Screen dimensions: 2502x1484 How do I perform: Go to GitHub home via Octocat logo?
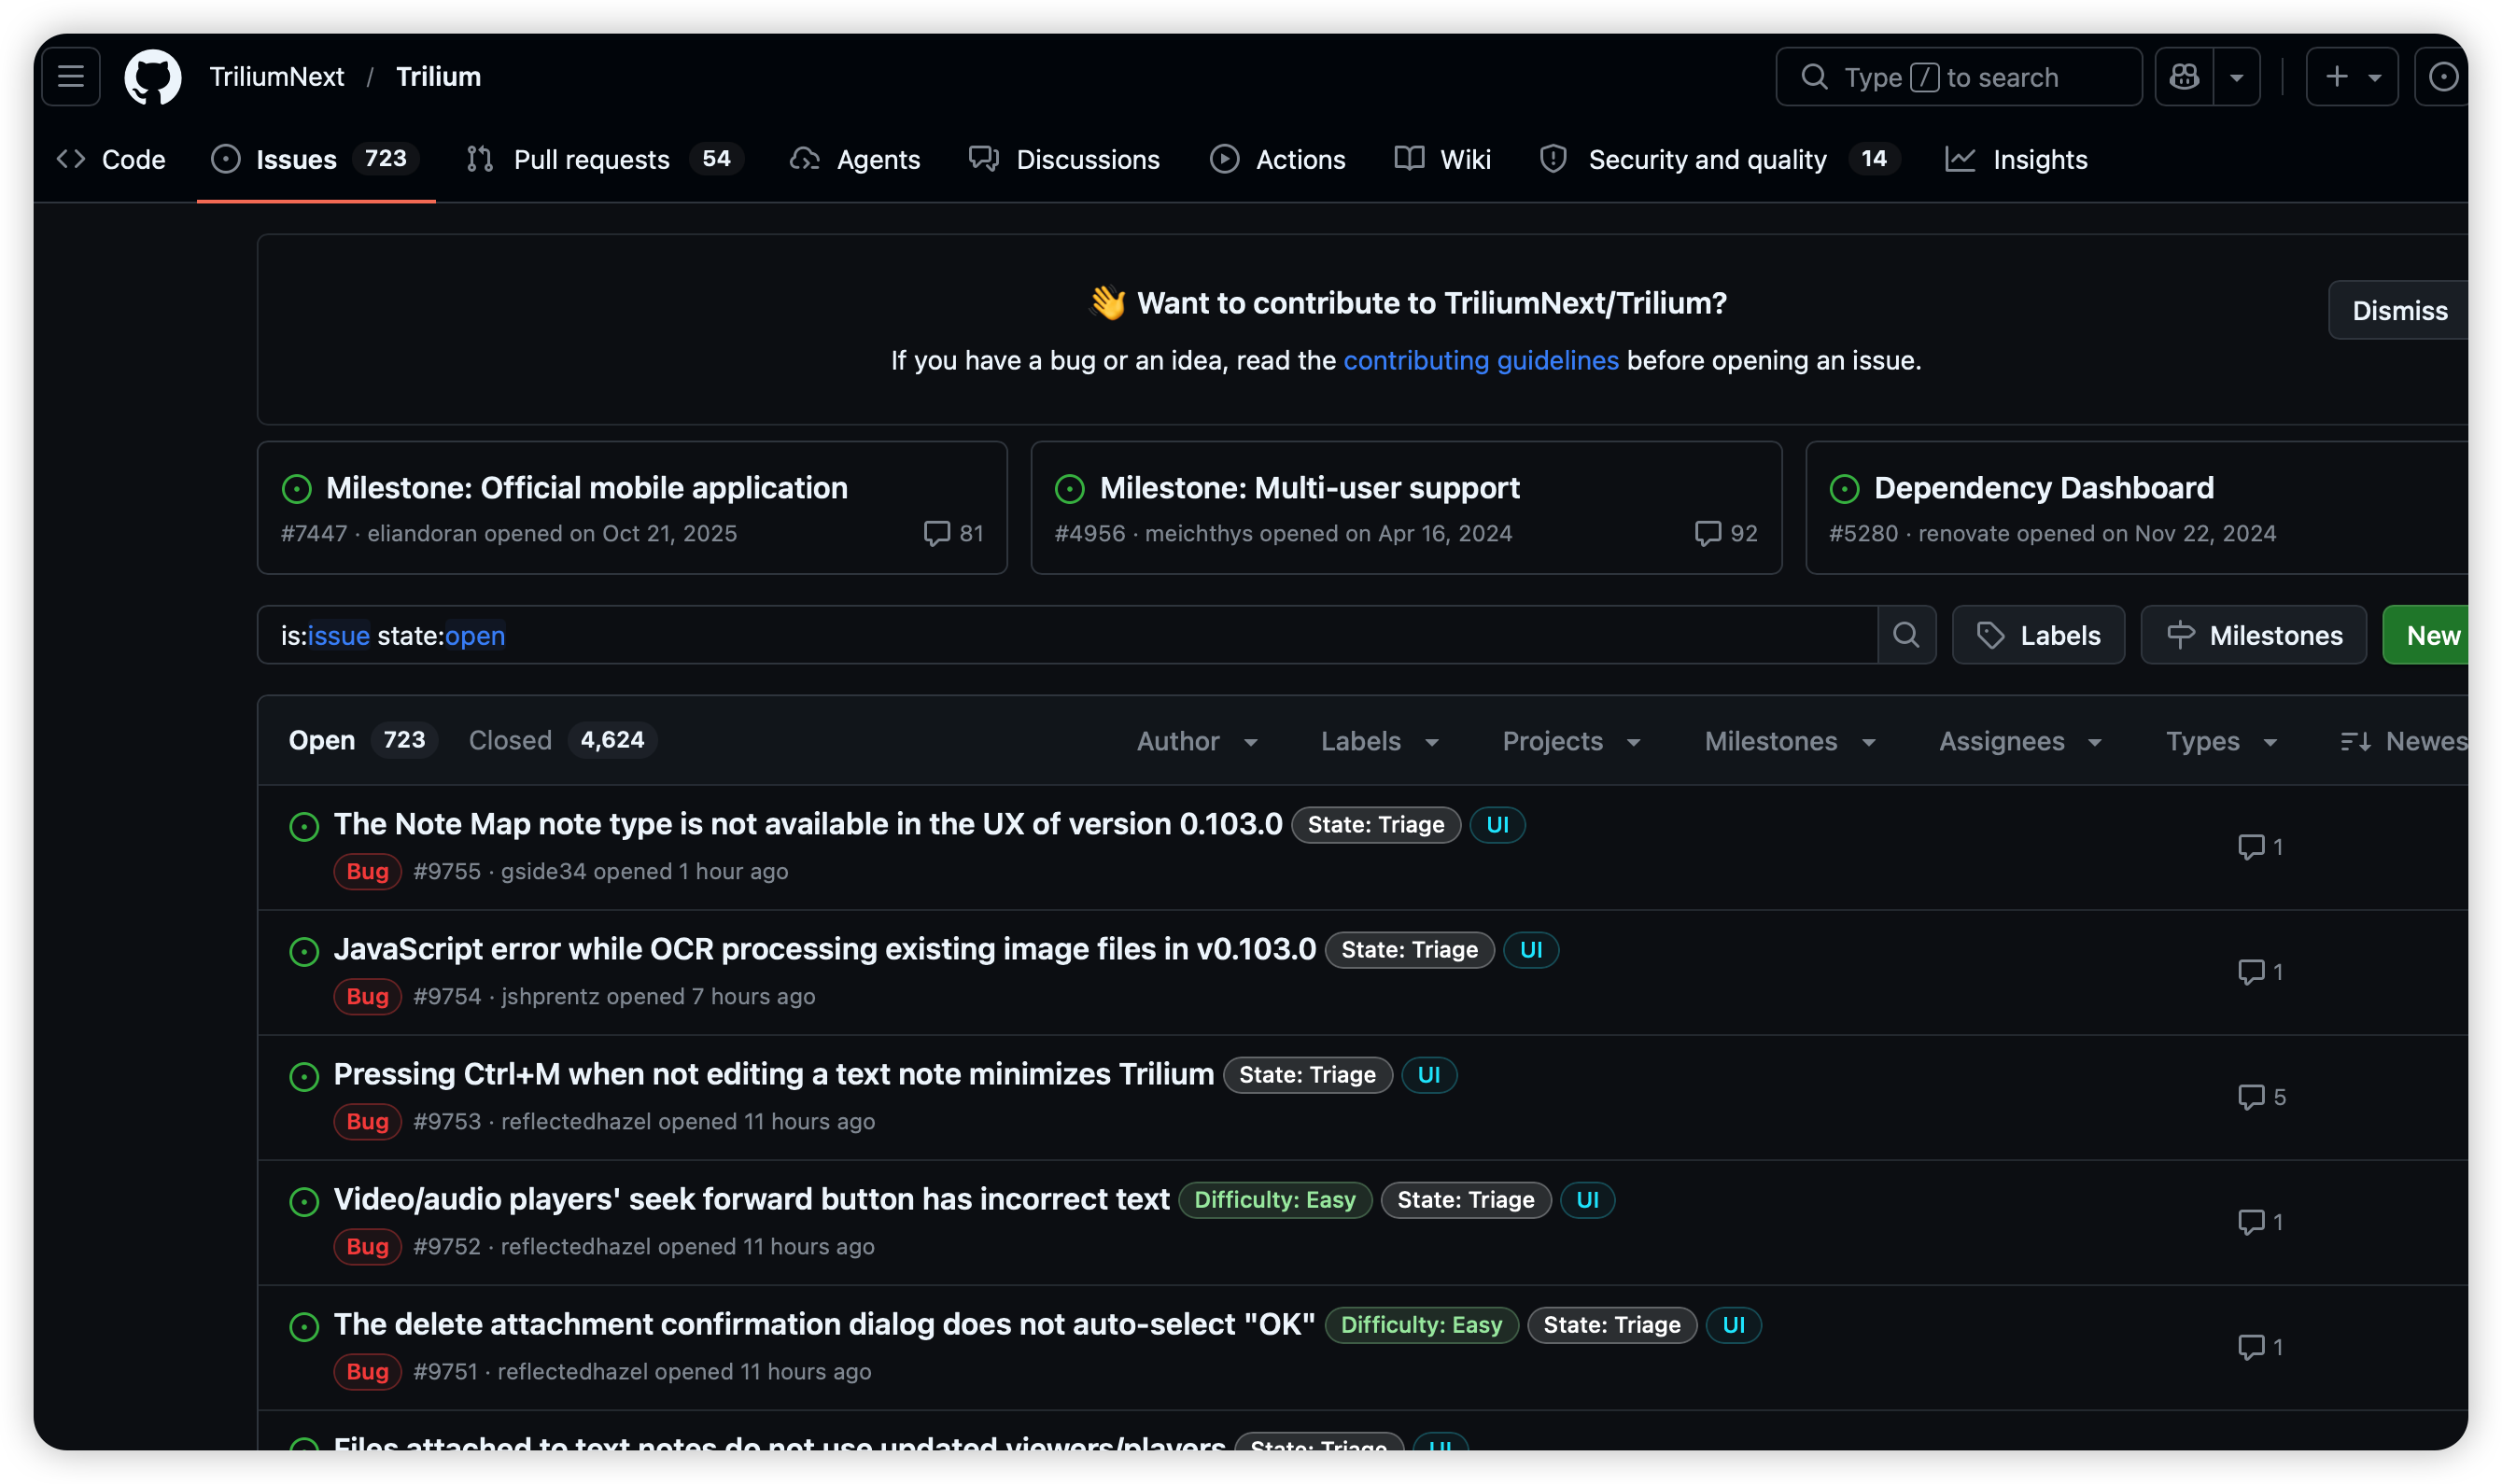tap(153, 77)
